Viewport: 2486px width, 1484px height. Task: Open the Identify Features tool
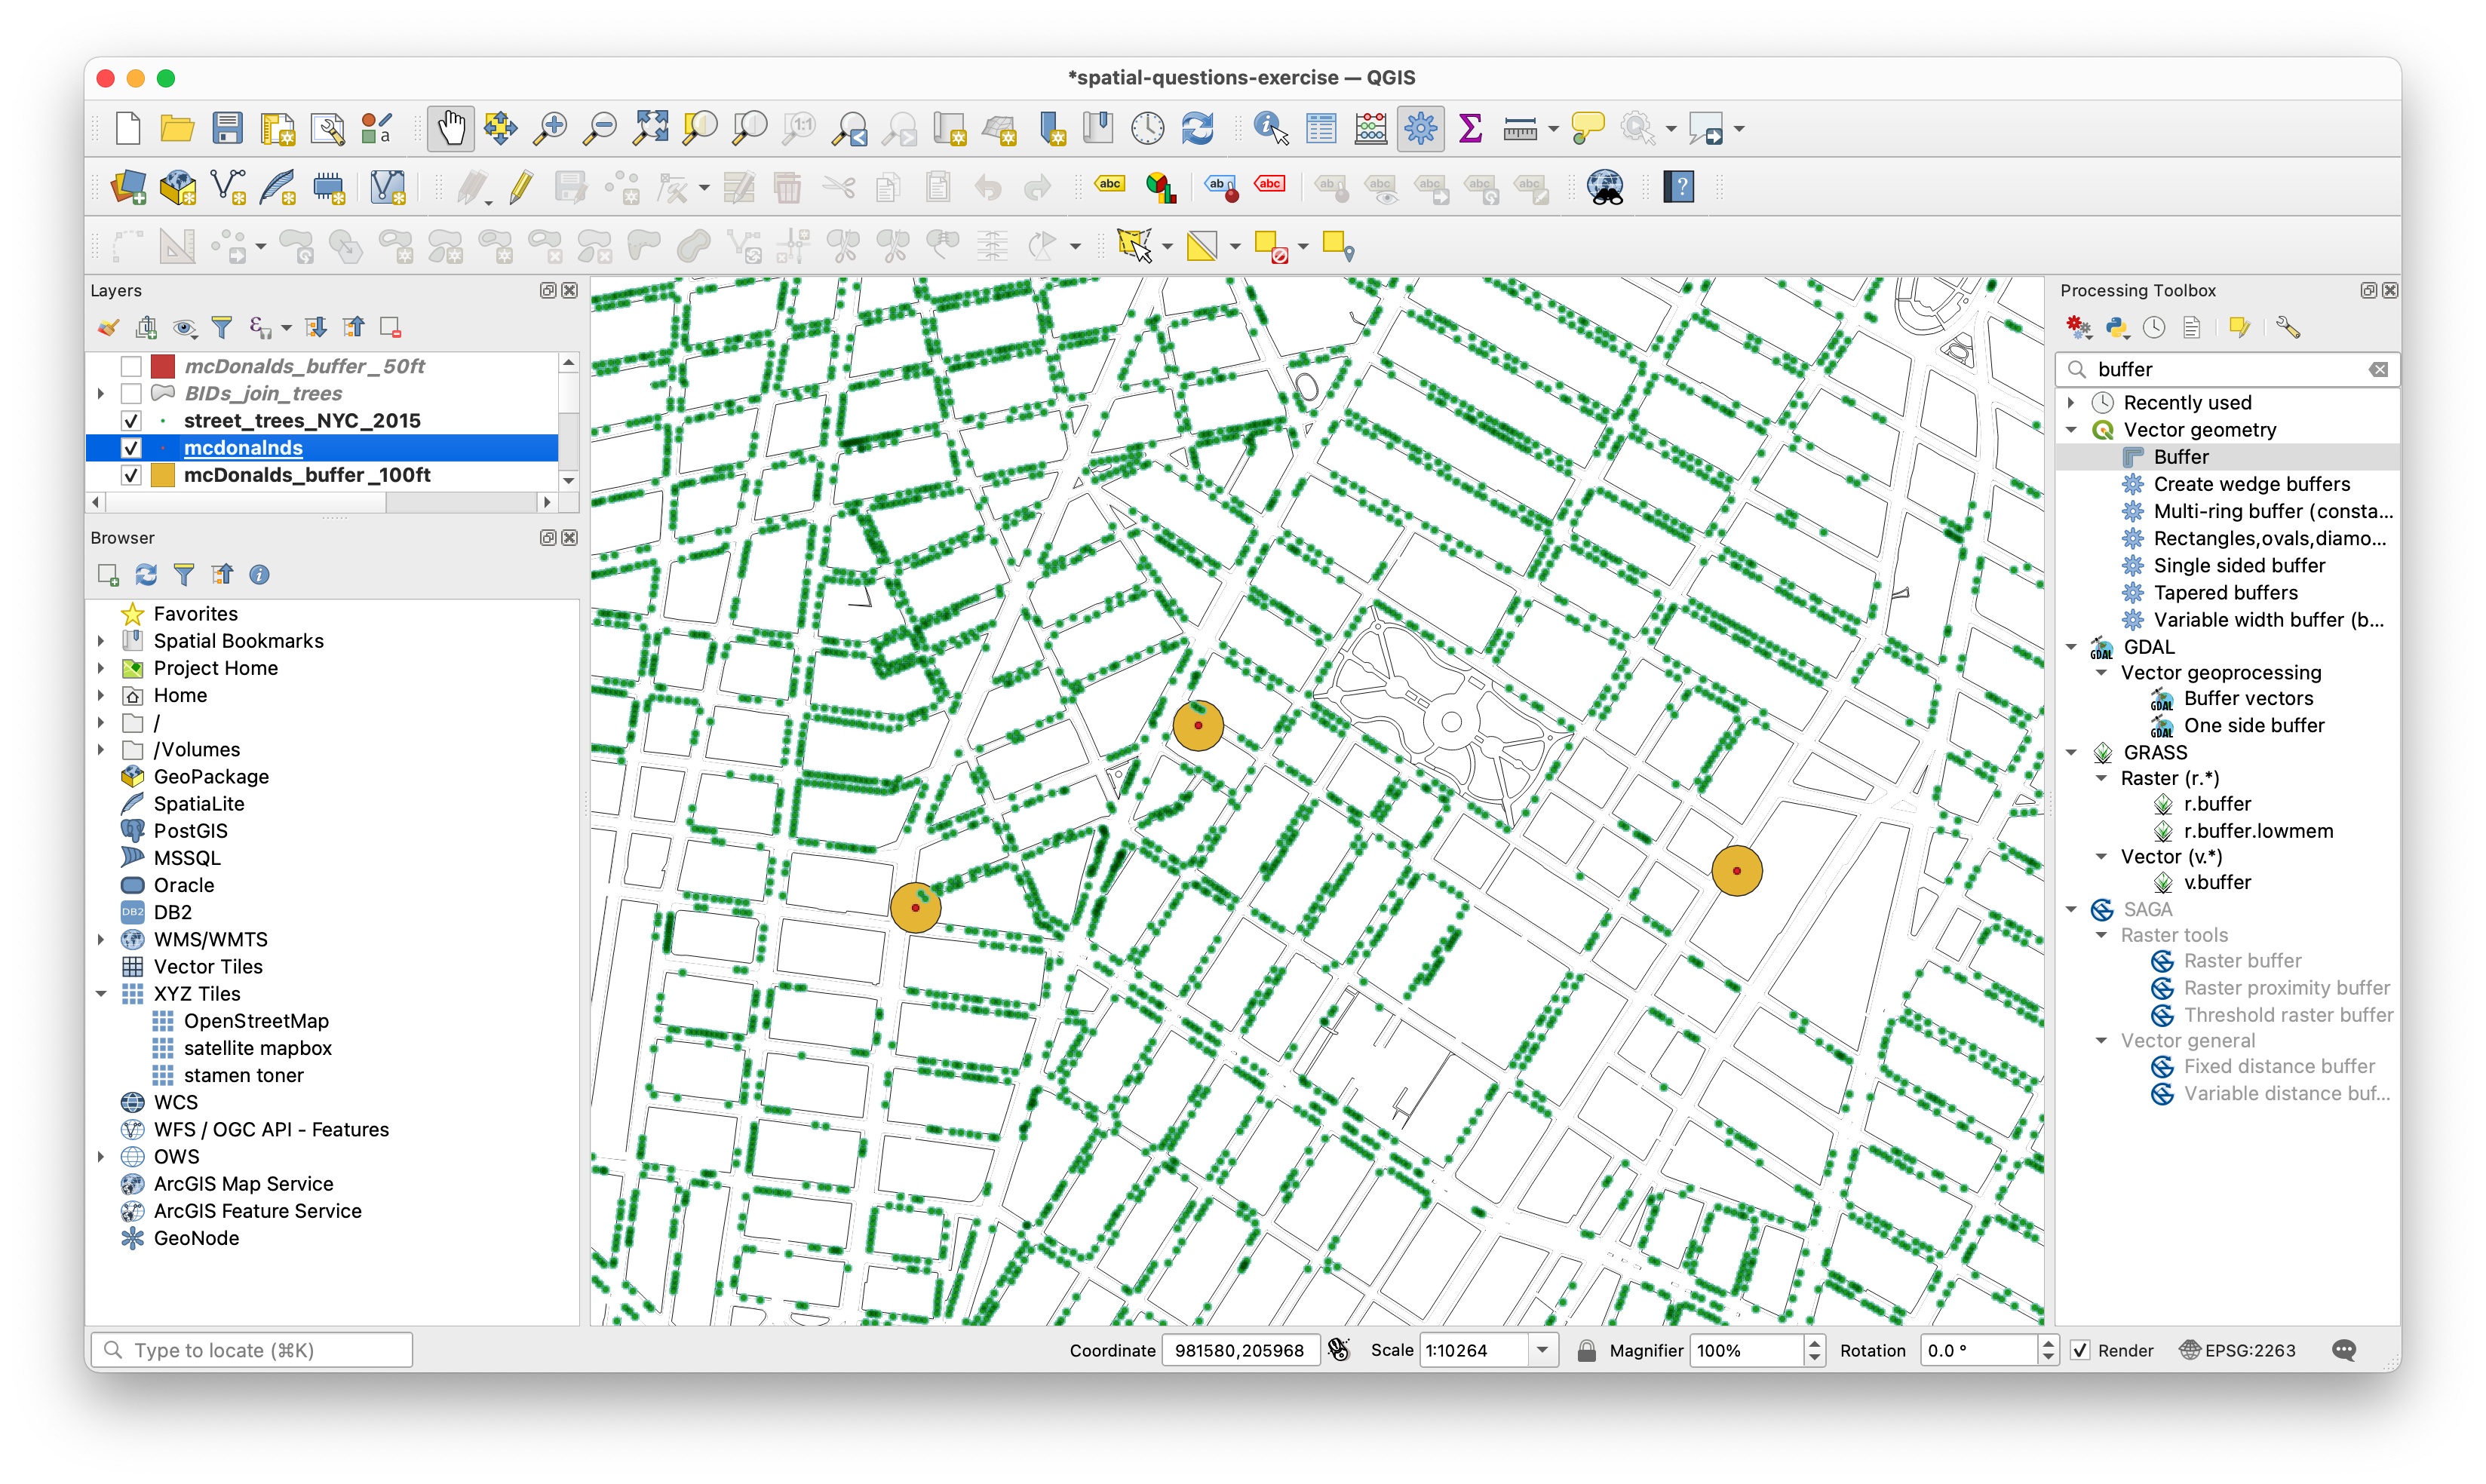point(1270,129)
